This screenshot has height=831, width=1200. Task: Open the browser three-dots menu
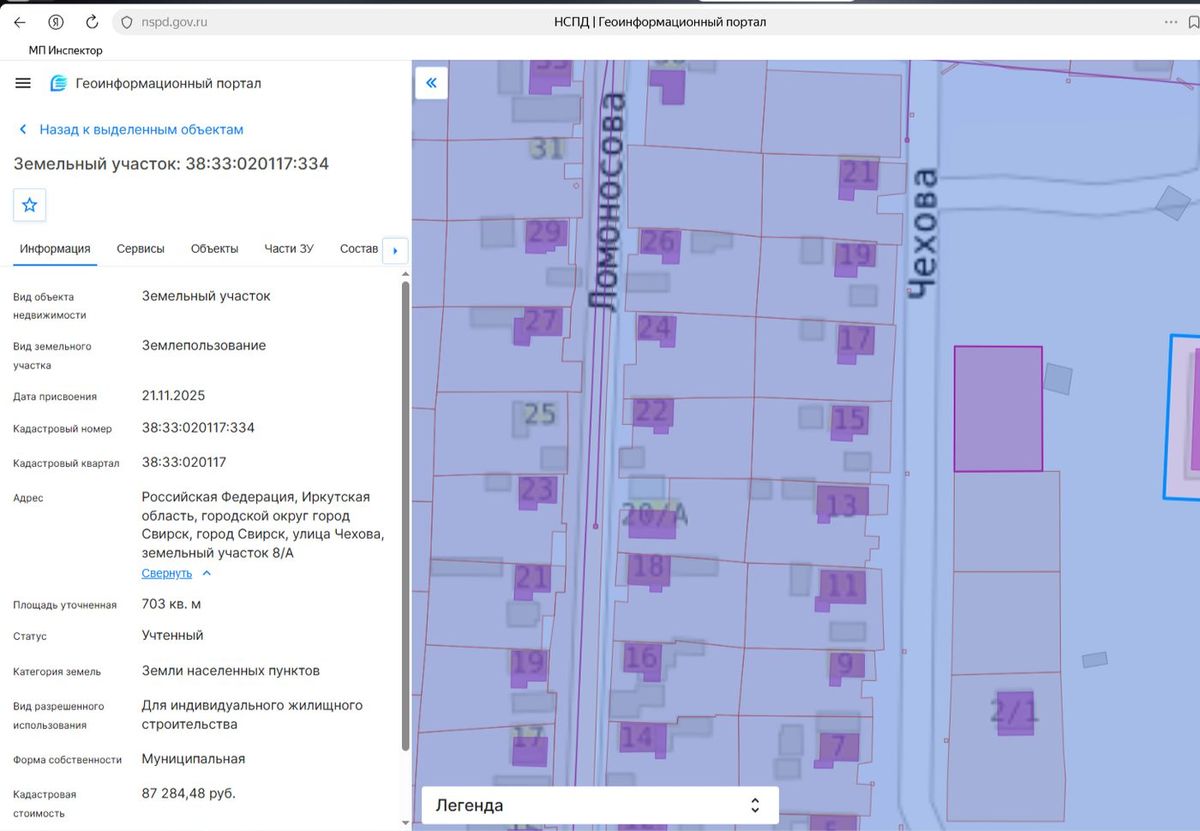click(x=1171, y=22)
